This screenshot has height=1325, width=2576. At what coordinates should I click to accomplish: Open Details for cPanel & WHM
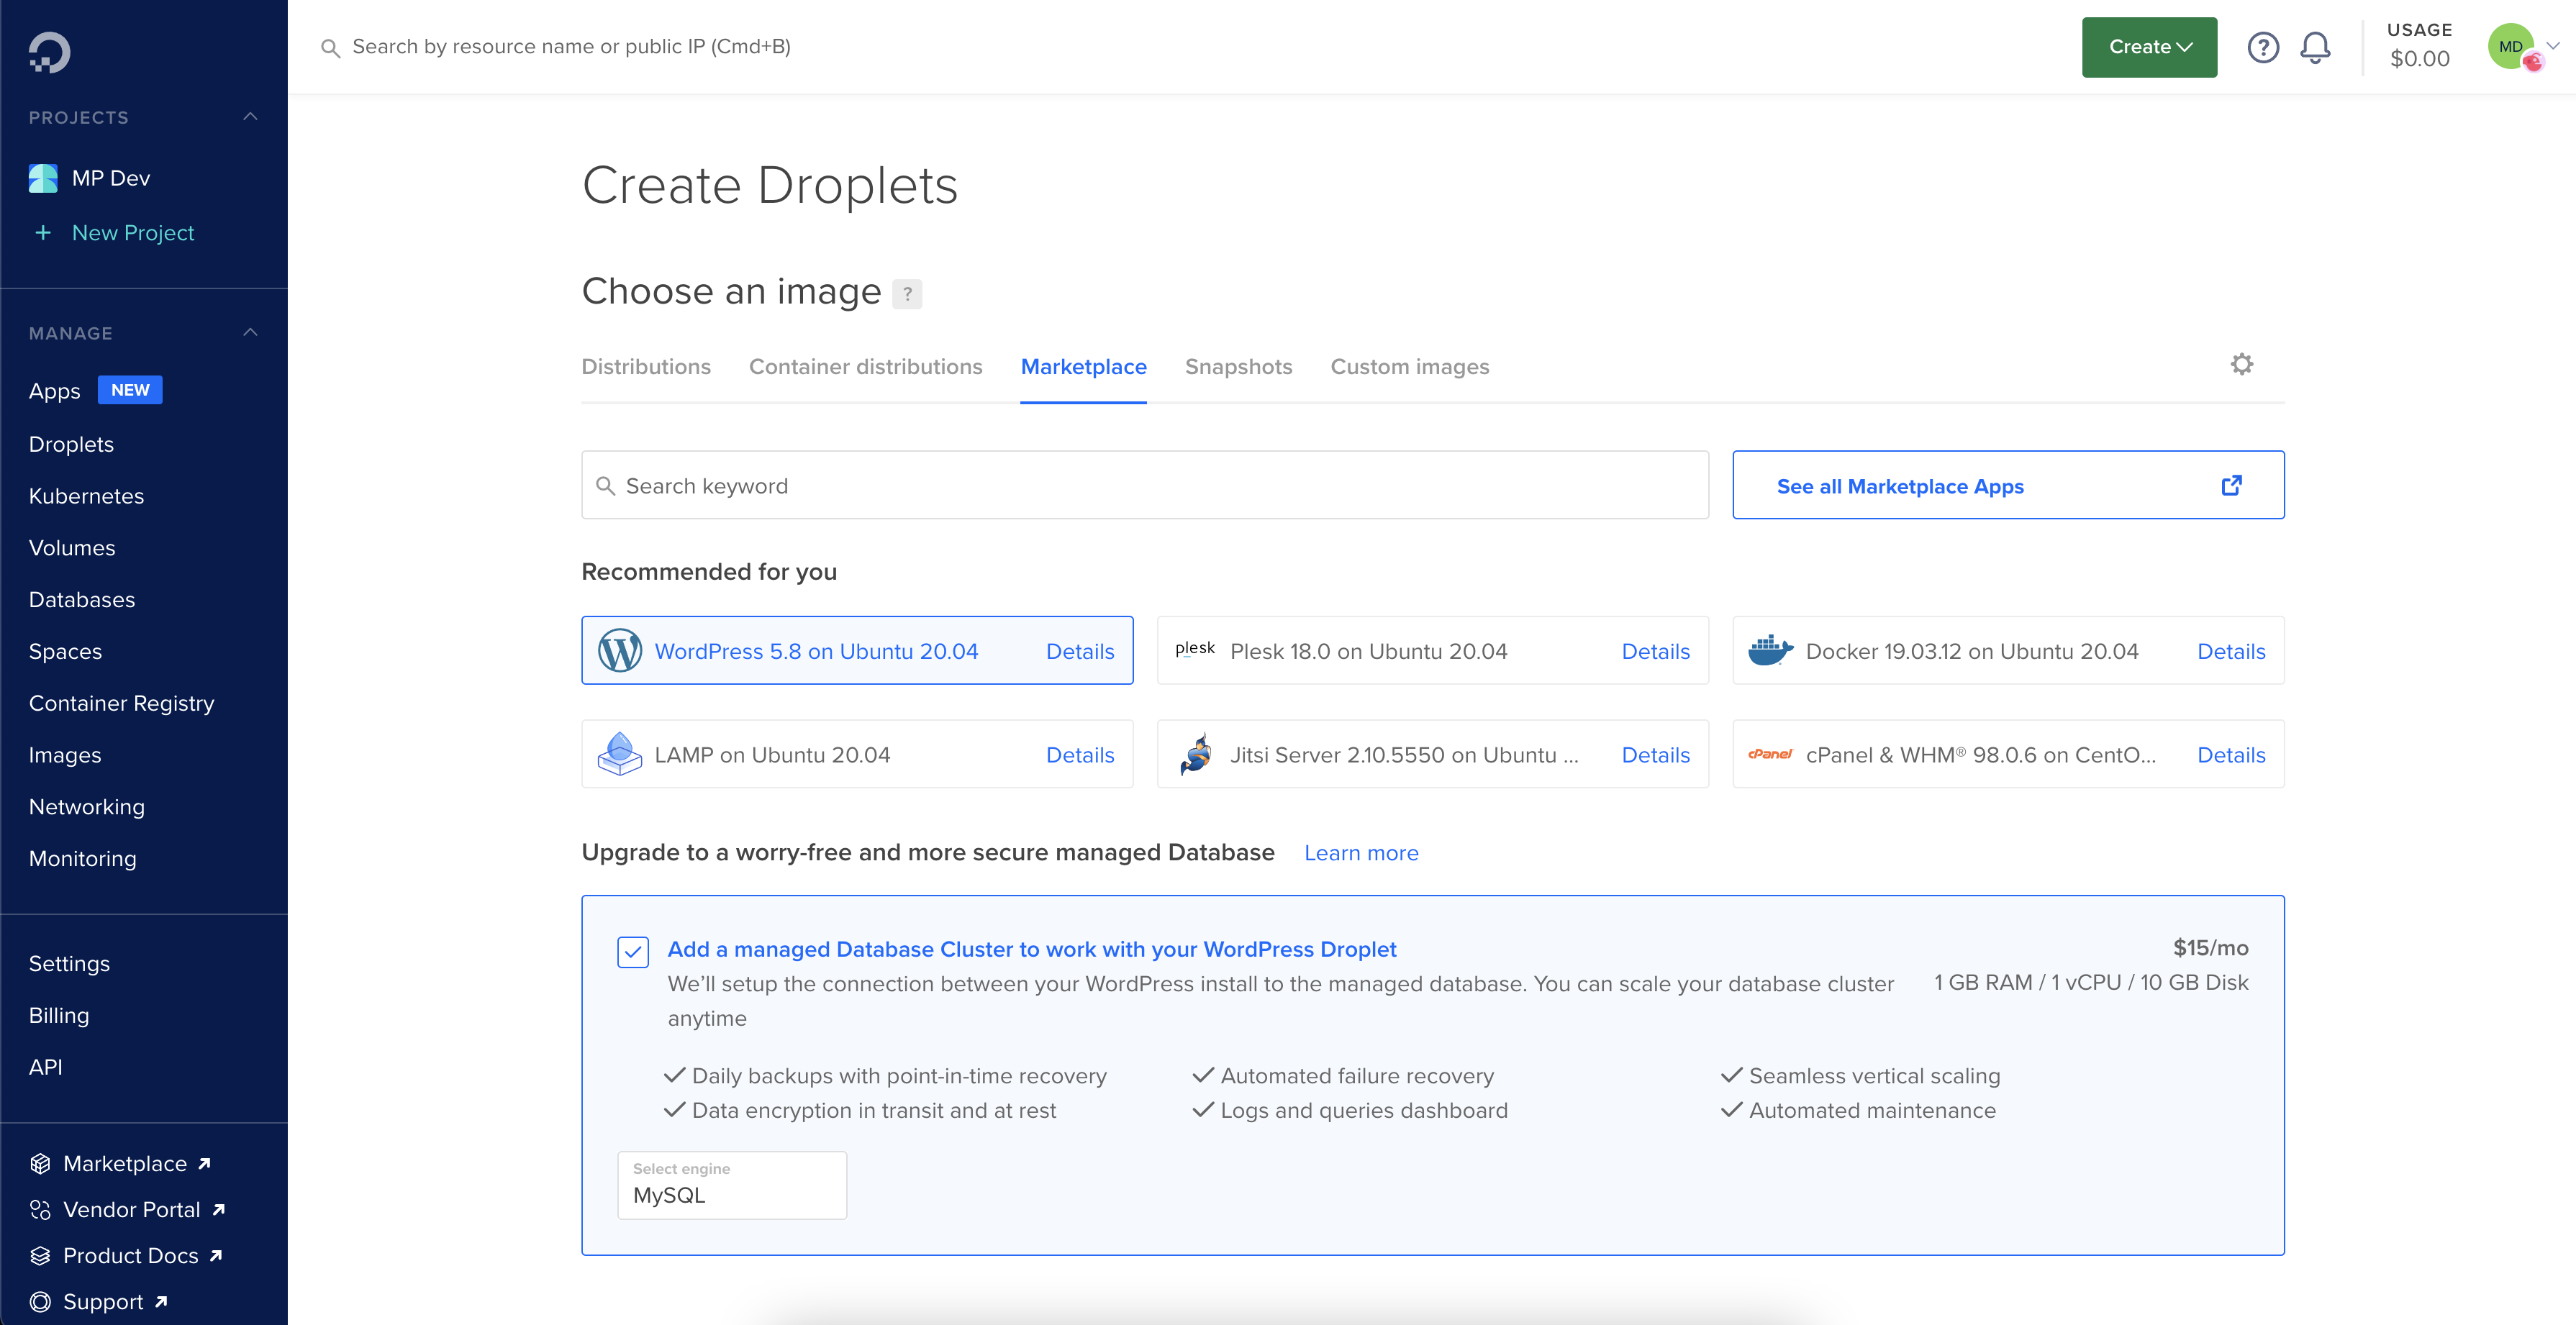[2231, 755]
